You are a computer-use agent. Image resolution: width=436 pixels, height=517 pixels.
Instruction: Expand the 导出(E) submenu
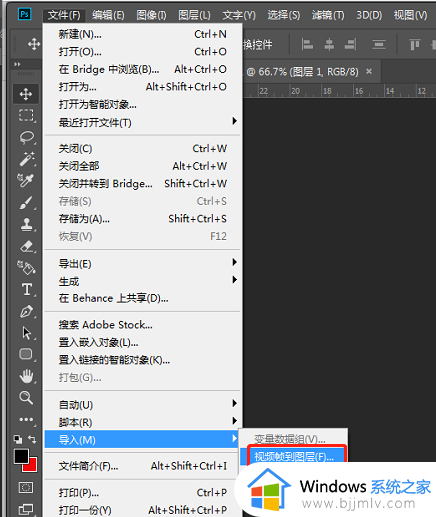pyautogui.click(x=143, y=264)
